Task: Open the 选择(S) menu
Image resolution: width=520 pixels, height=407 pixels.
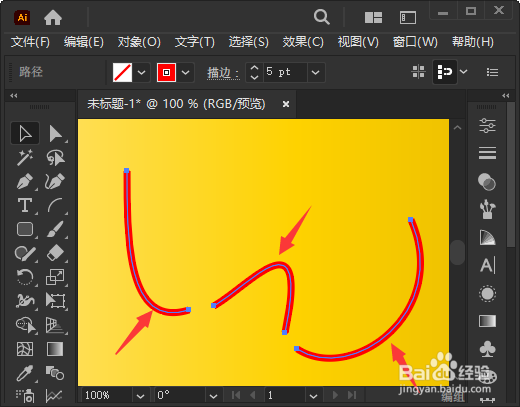Action: pyautogui.click(x=249, y=42)
